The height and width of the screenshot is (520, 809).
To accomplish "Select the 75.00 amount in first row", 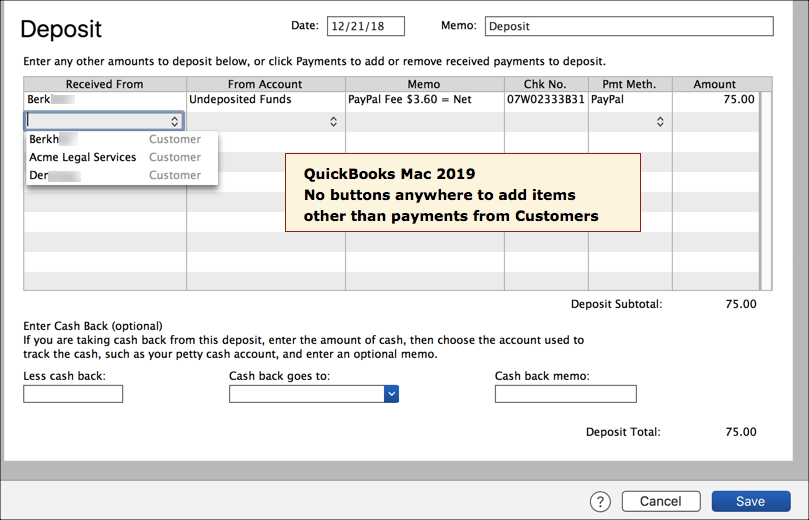I will (x=739, y=100).
